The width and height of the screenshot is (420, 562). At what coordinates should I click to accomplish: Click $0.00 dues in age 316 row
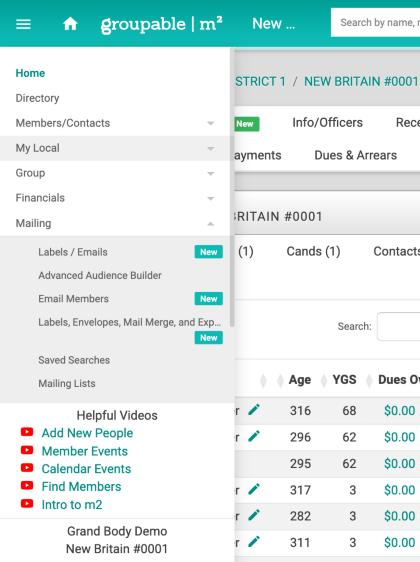[x=400, y=410]
